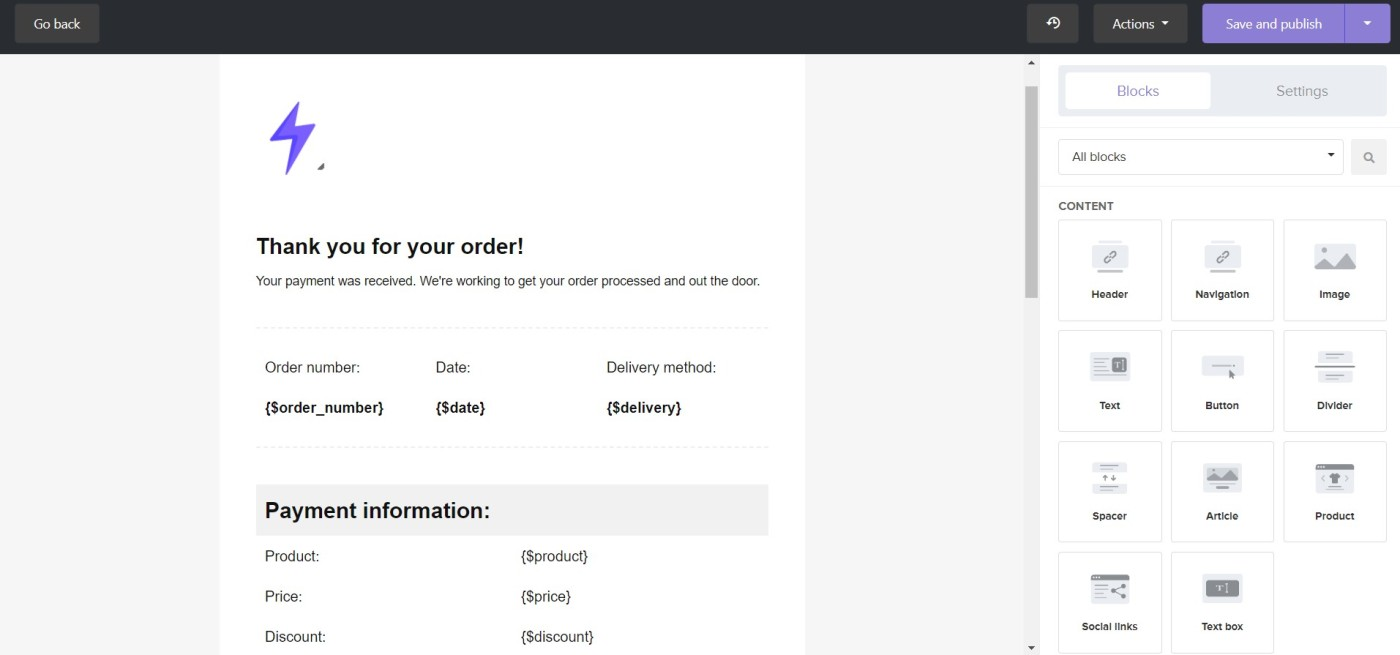Open the Actions dropdown menu

[x=1140, y=24]
